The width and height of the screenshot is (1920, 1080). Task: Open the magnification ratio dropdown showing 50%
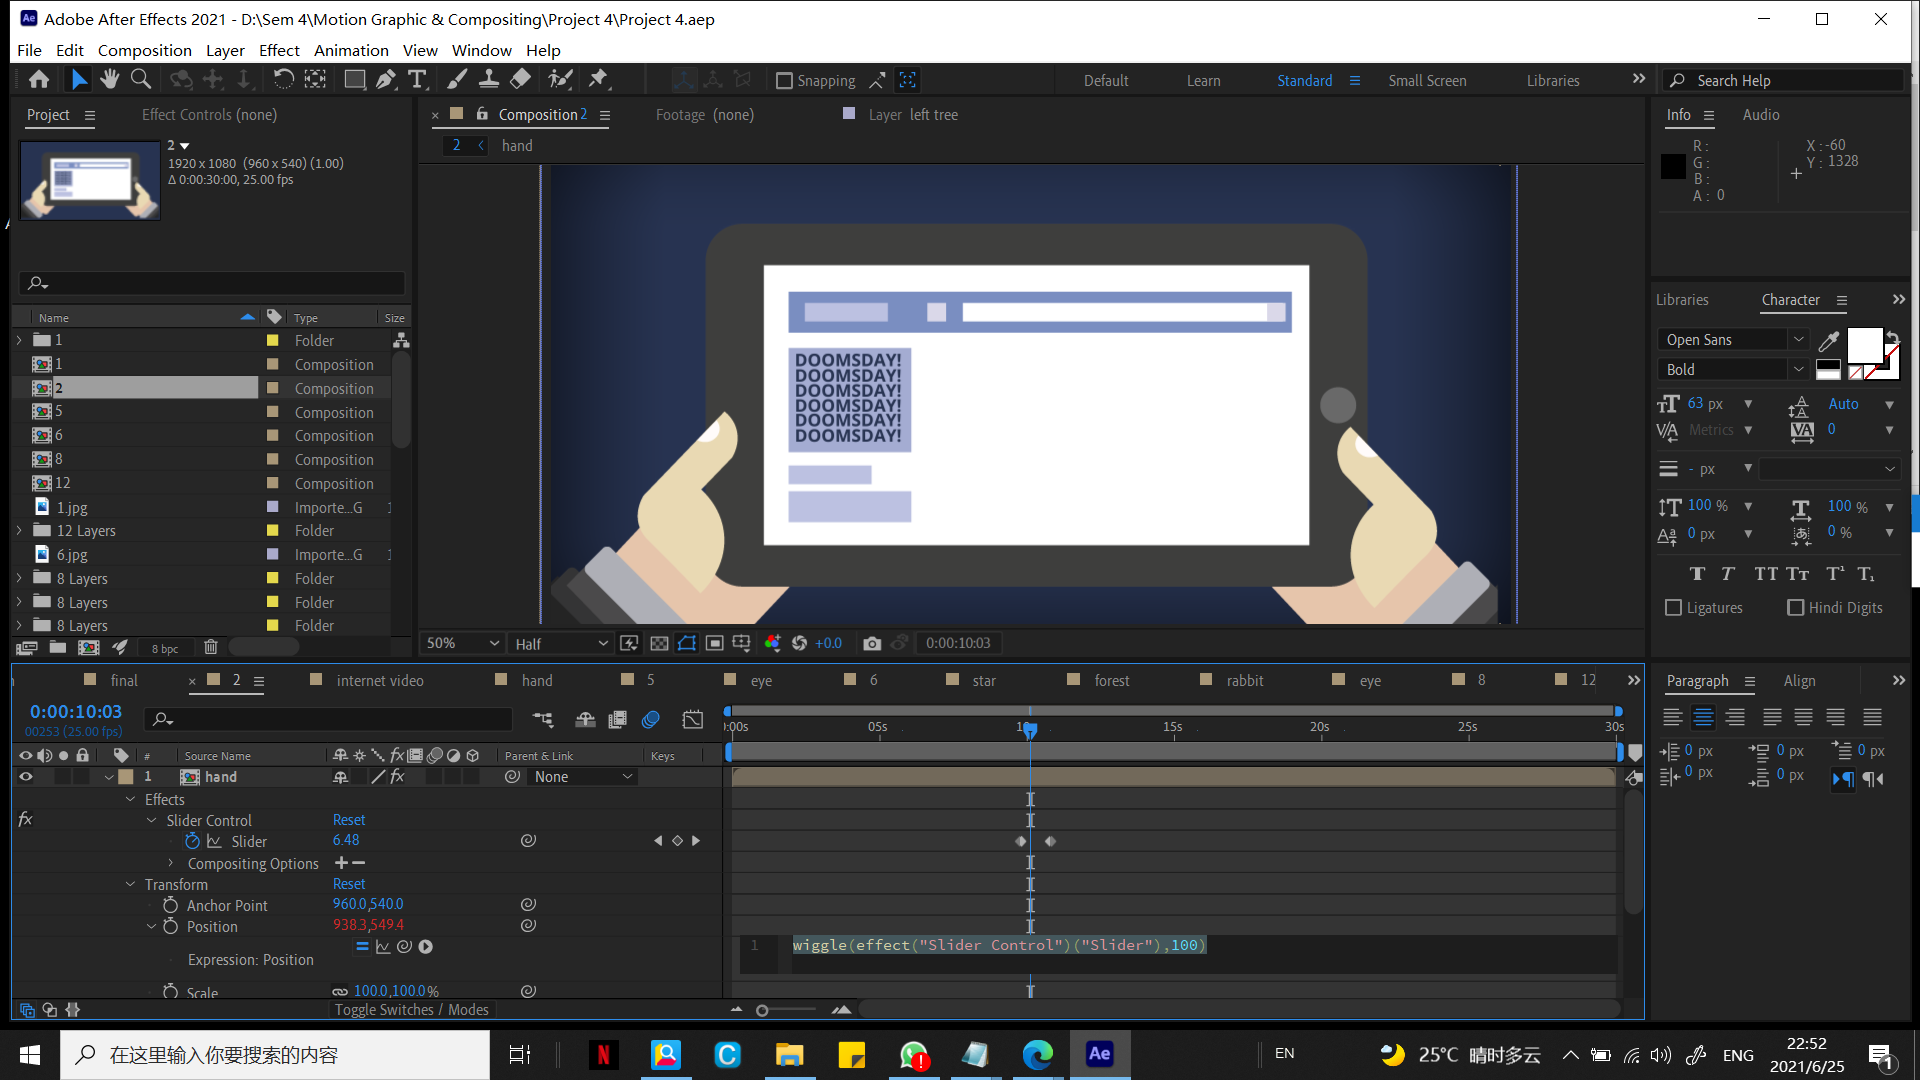click(460, 643)
